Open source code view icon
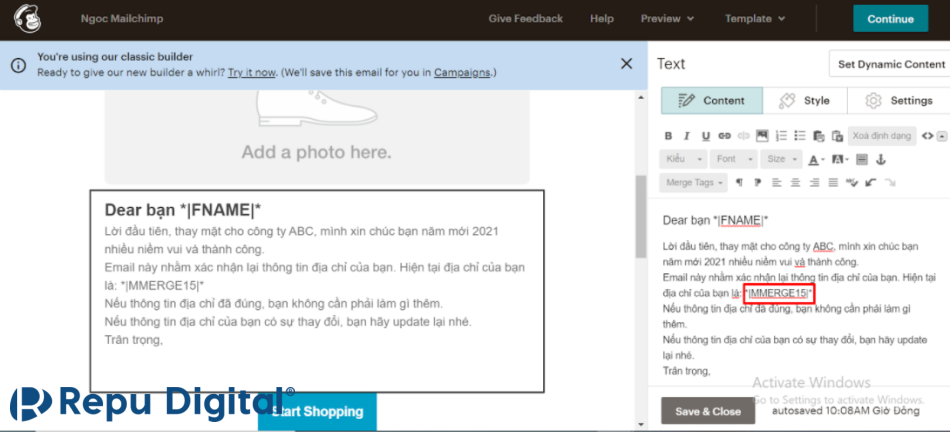The image size is (950, 433). (x=927, y=136)
